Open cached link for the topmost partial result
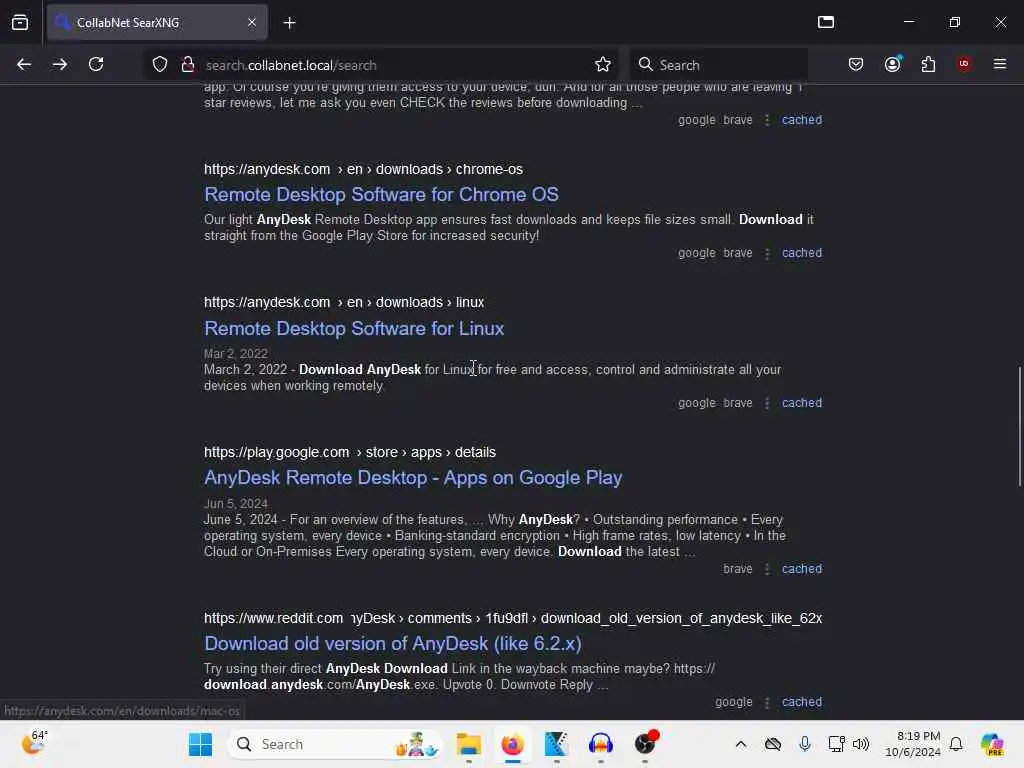 (802, 120)
